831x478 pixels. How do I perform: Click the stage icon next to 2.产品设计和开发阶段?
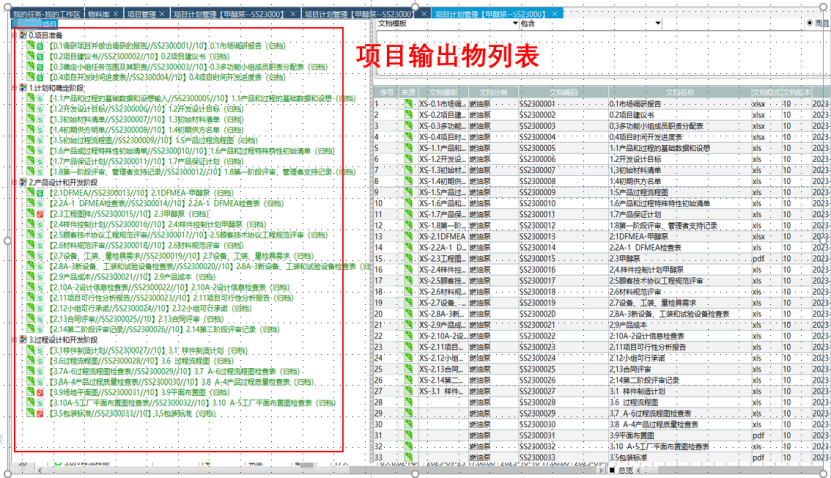(23, 182)
